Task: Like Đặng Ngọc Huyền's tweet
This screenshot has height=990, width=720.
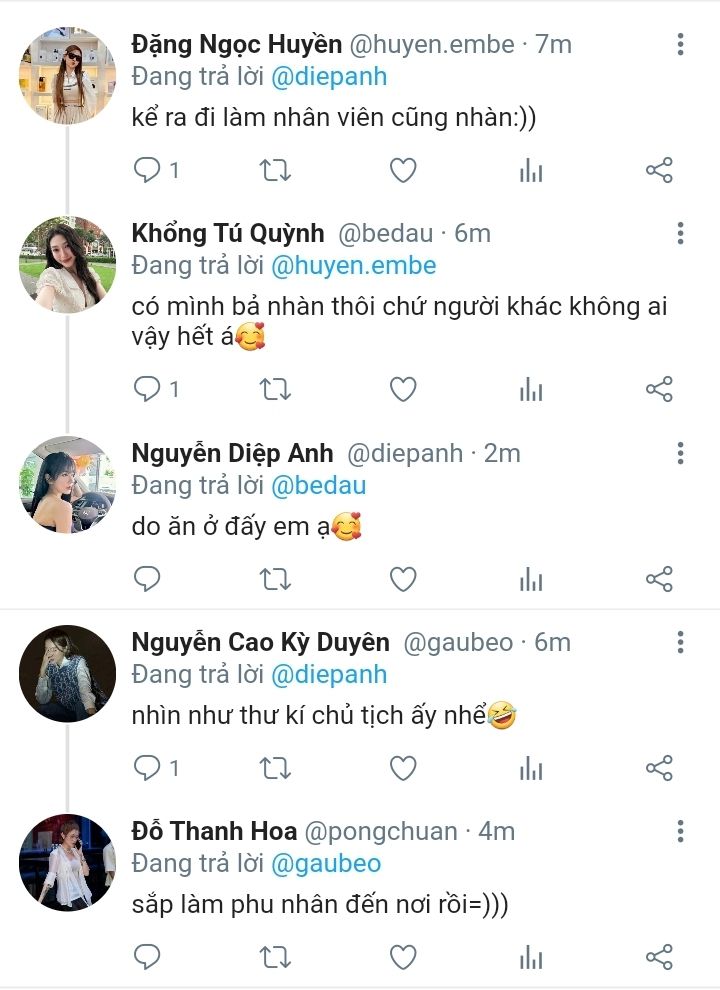Action: click(x=403, y=170)
